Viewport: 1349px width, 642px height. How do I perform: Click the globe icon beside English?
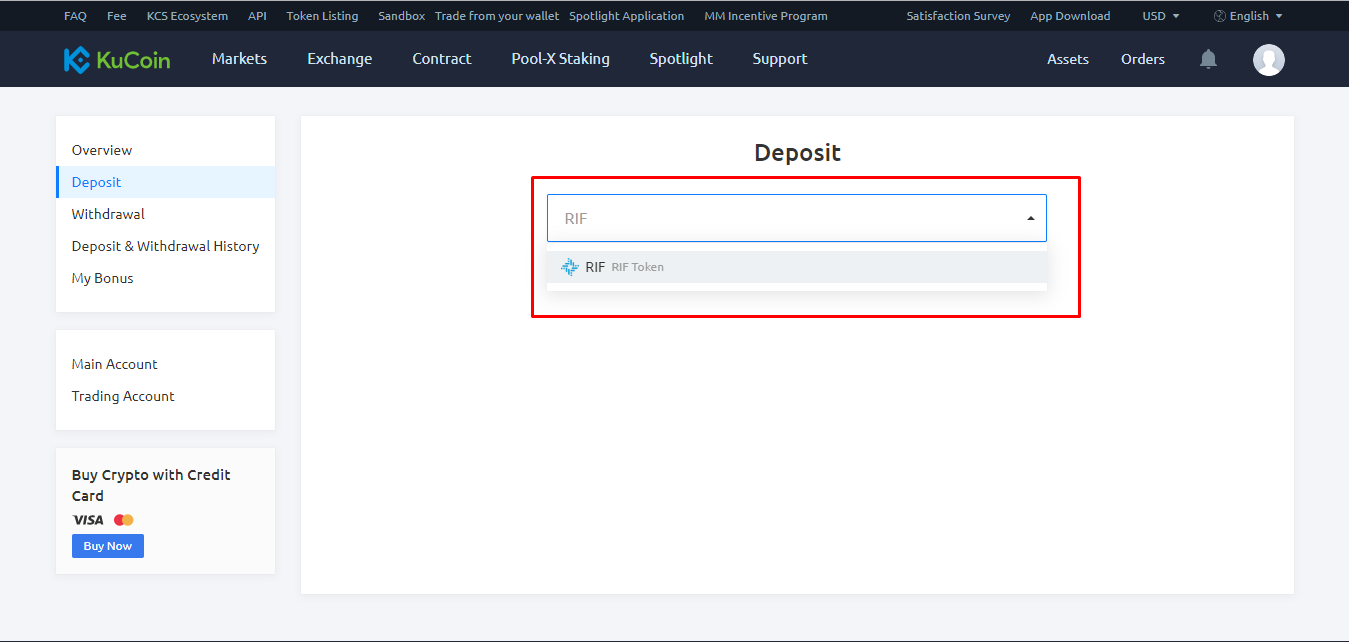point(1220,16)
